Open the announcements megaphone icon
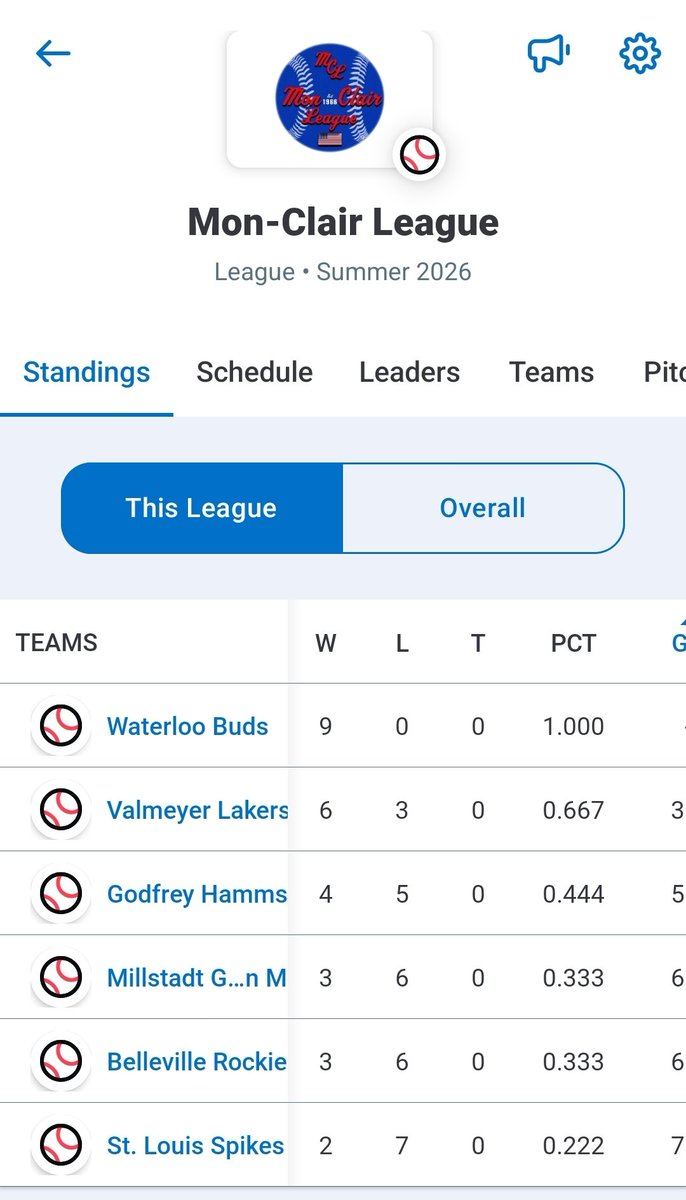The image size is (686, 1200). coord(549,53)
